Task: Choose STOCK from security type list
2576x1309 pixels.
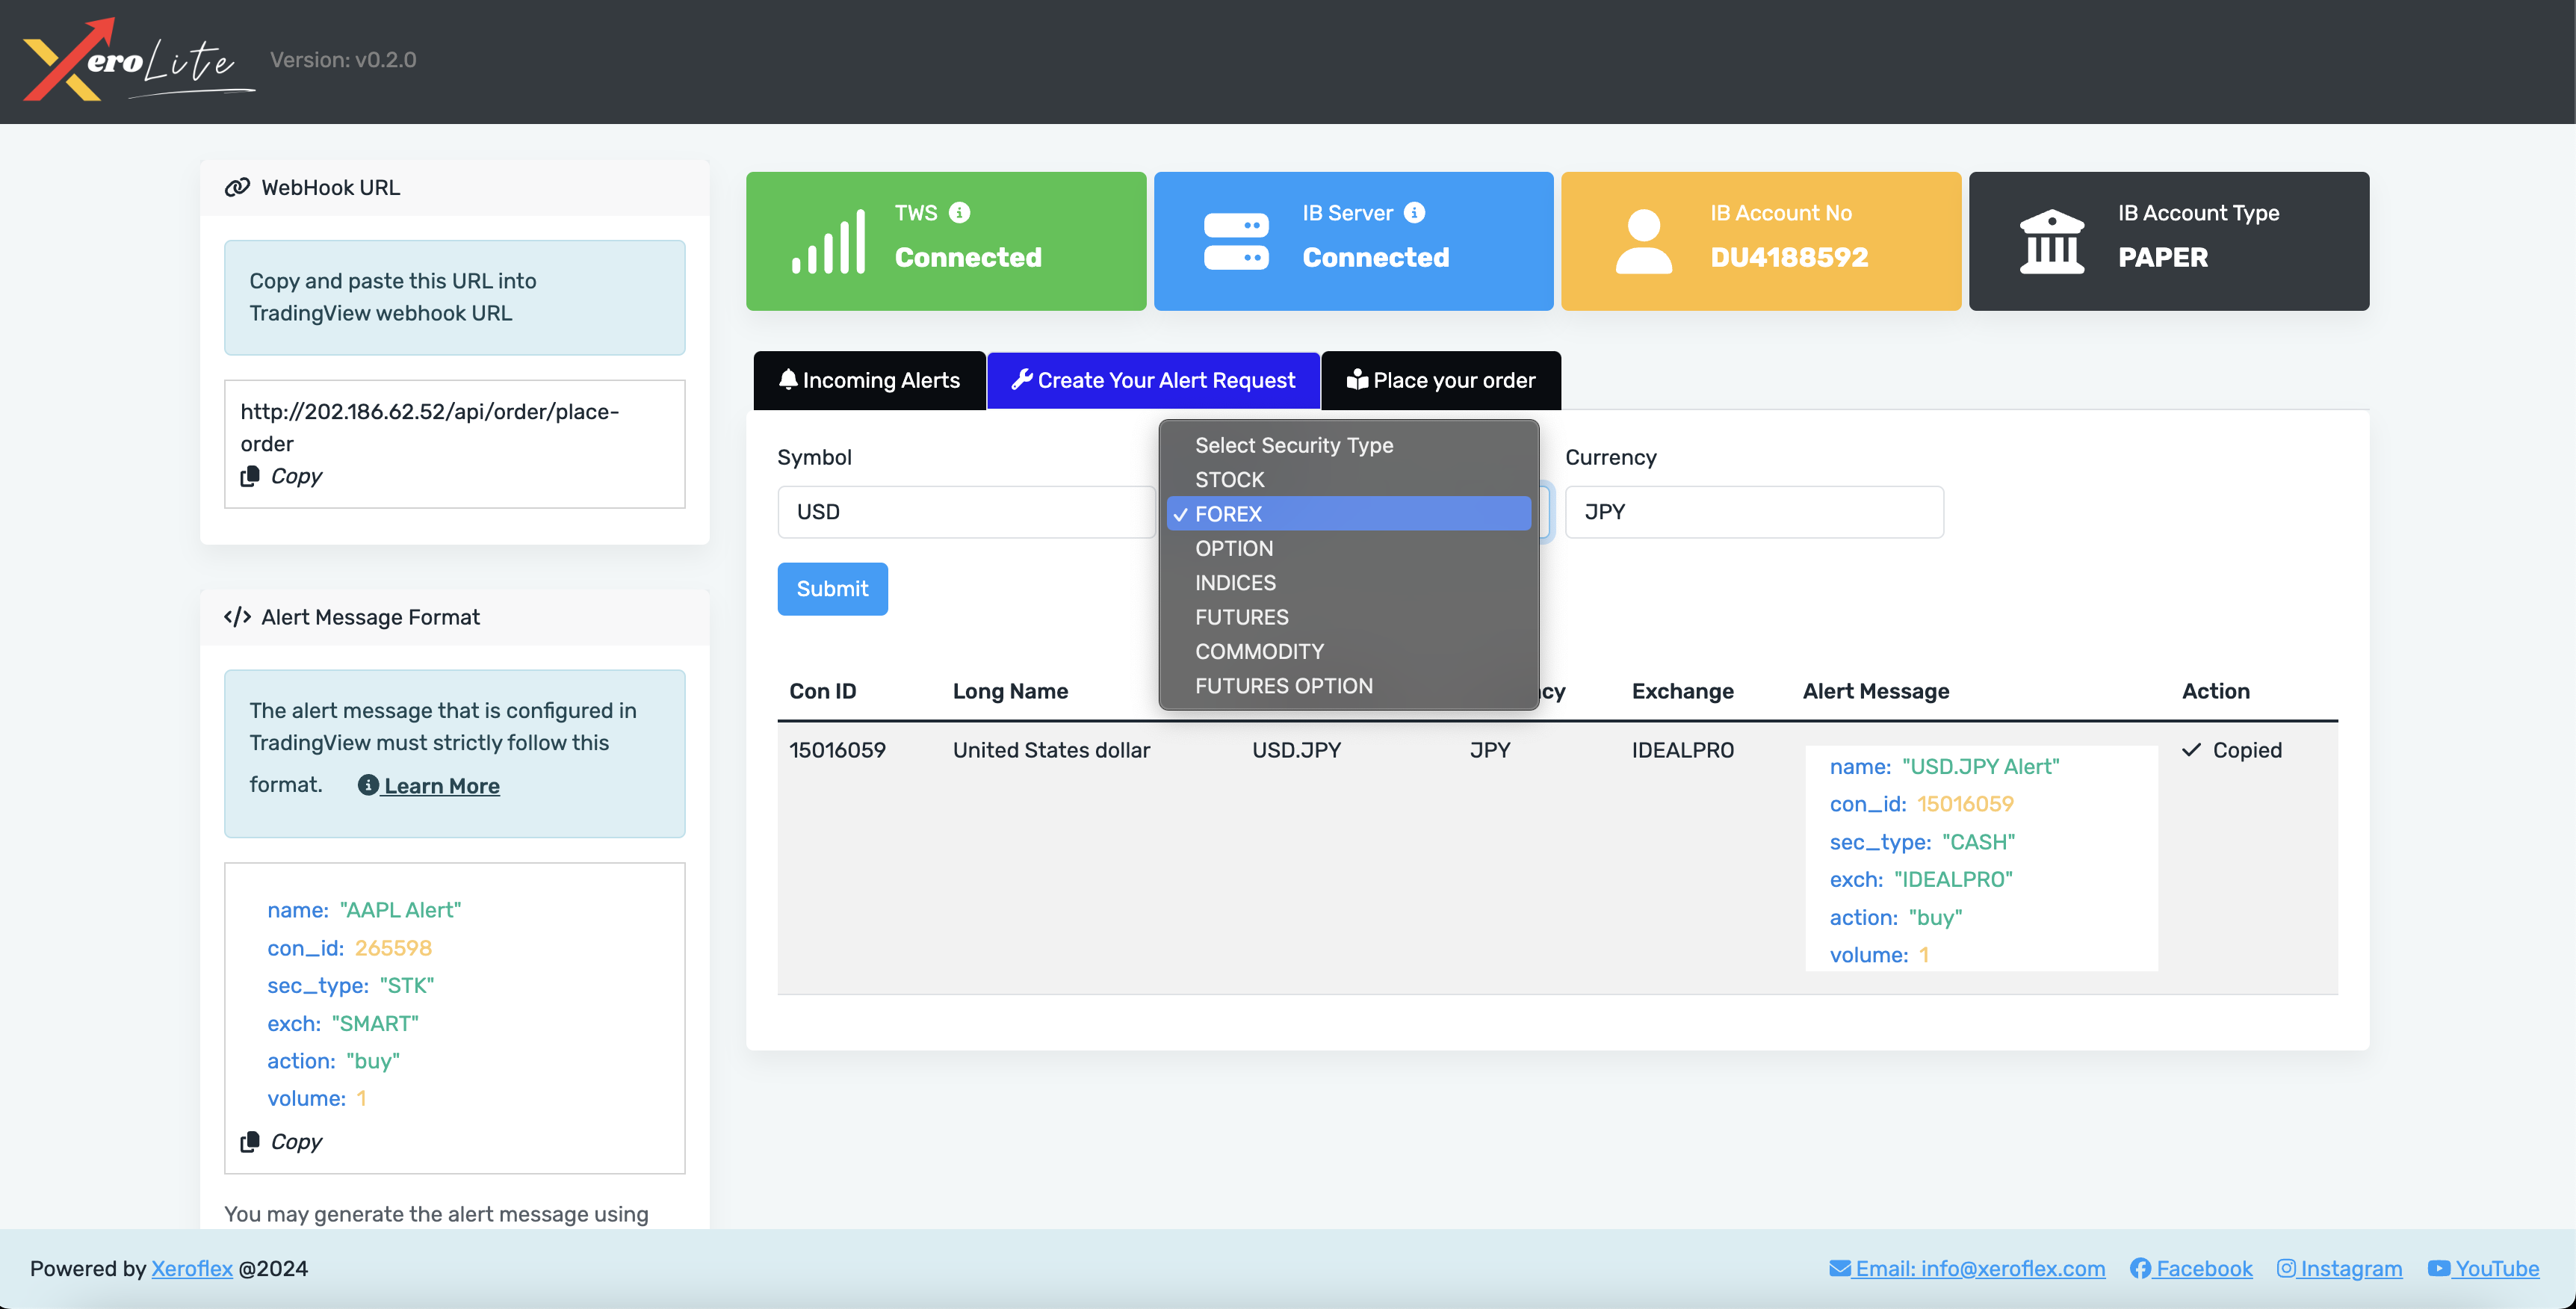Action: [1229, 479]
